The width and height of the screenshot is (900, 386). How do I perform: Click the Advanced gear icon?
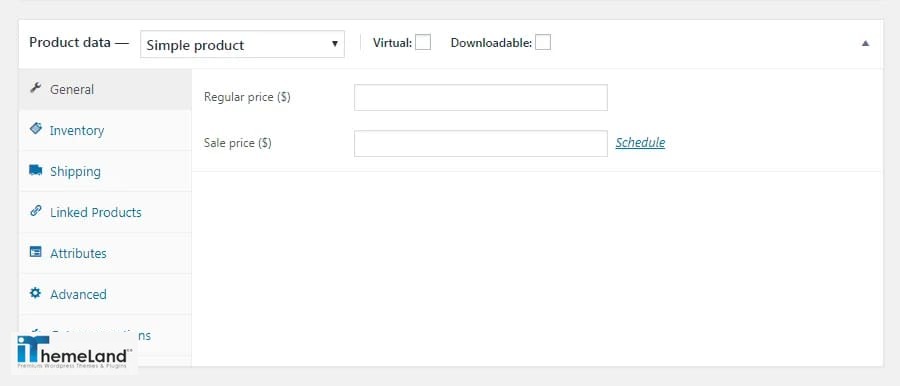pos(36,293)
